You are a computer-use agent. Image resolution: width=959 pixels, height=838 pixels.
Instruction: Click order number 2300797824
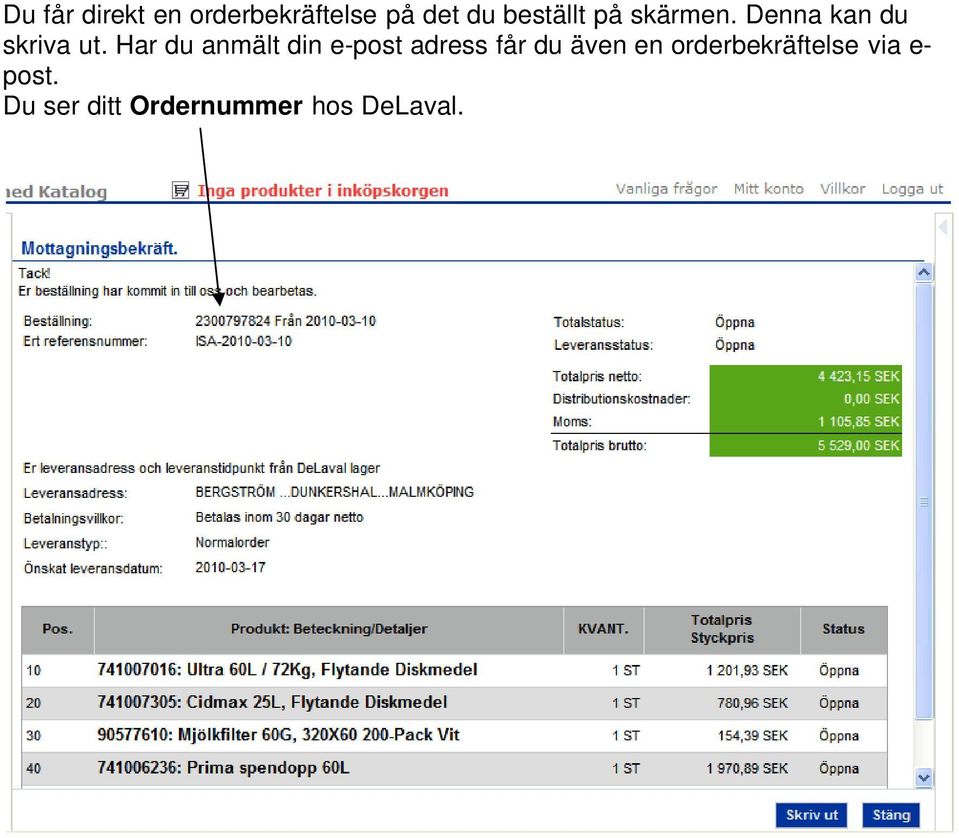coord(232,321)
